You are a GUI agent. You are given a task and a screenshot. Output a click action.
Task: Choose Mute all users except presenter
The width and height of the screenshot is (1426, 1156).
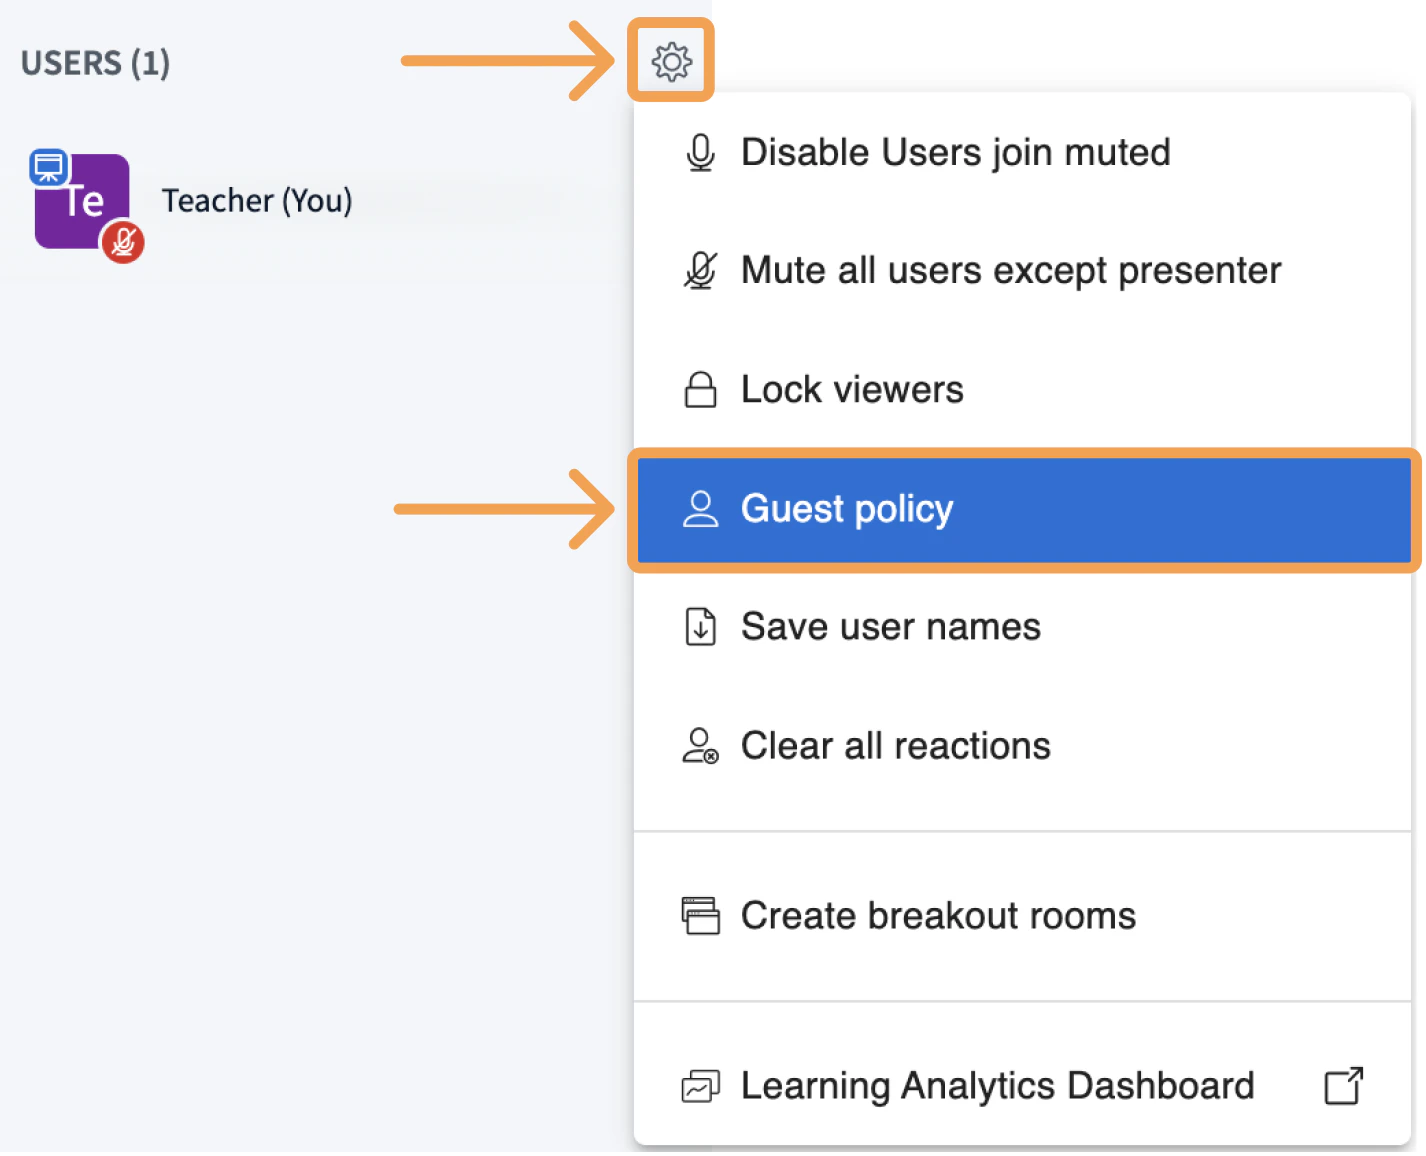[x=1010, y=271]
